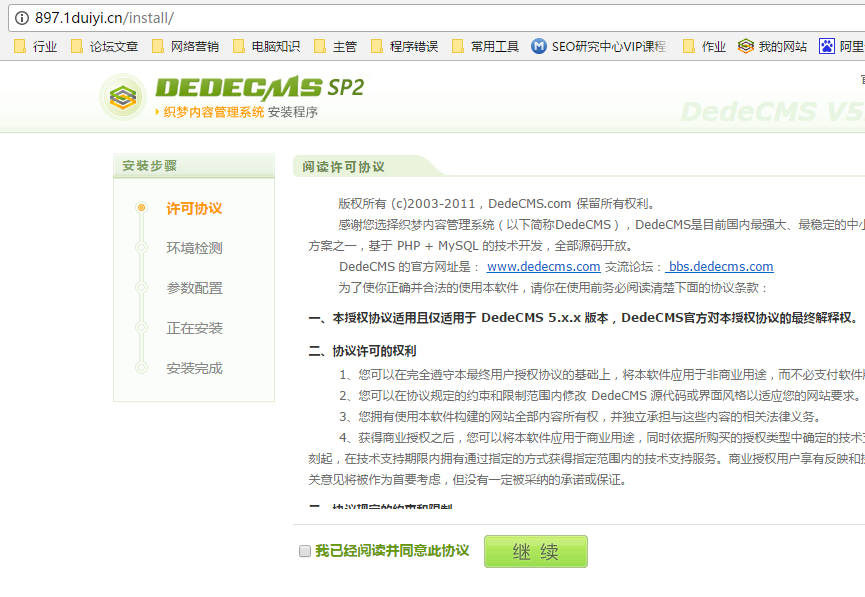Click the step marker beside 正在安装
This screenshot has height=597, width=865.
click(141, 328)
